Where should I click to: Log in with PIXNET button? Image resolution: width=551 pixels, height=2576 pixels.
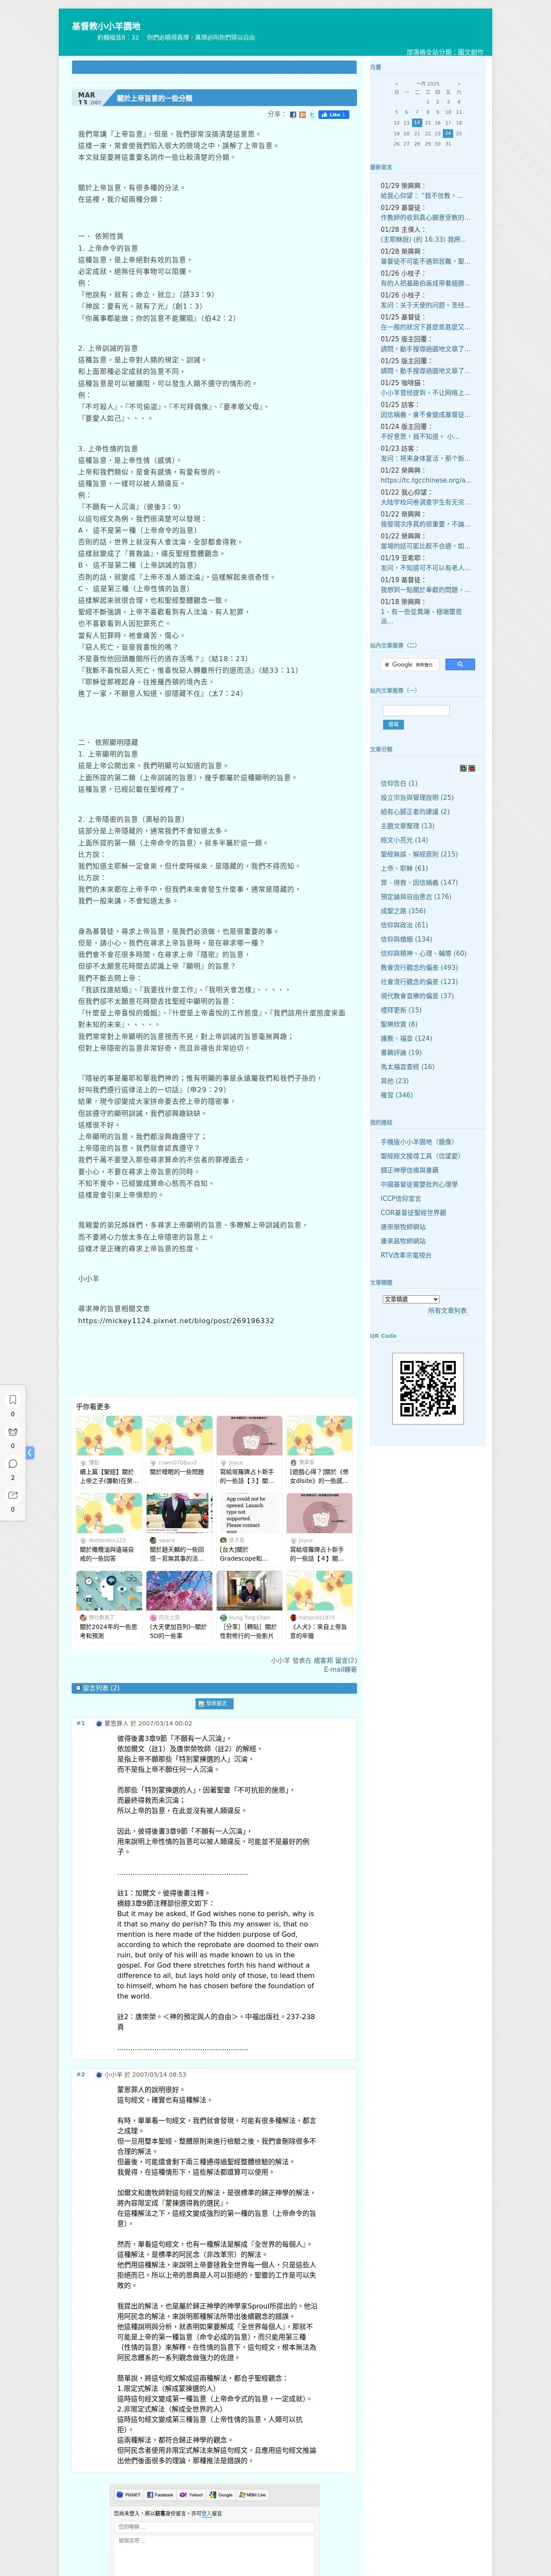pyautogui.click(x=129, y=2494)
